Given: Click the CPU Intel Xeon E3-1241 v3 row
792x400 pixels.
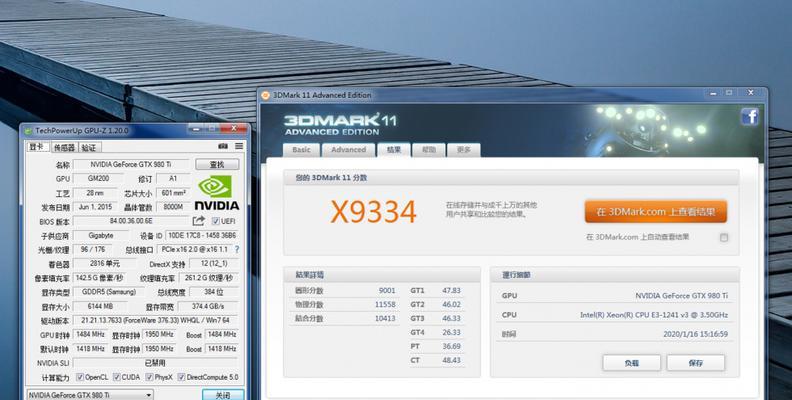Looking at the screenshot, I should point(615,315).
